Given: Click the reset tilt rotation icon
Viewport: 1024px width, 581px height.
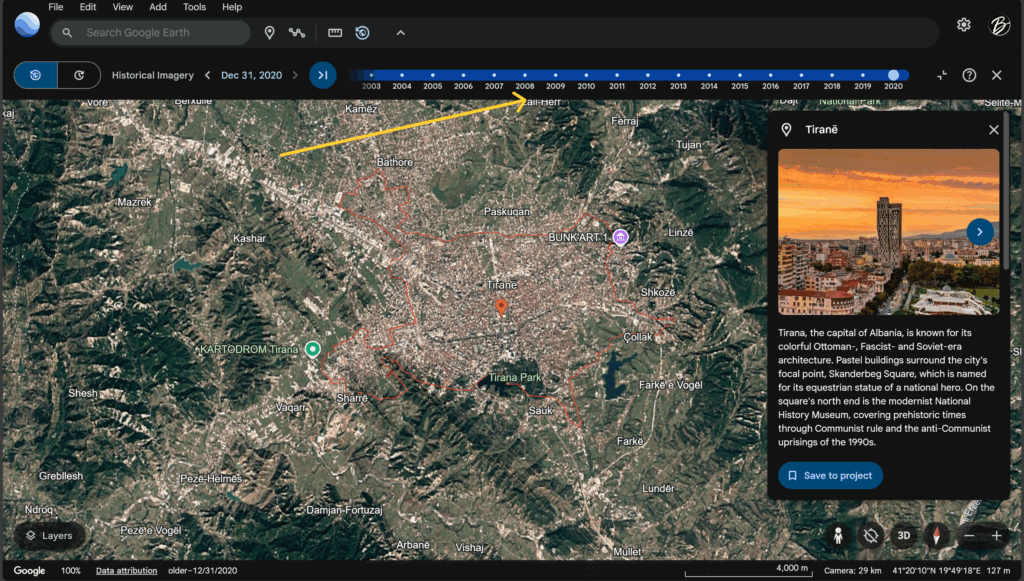Looking at the screenshot, I should point(871,536).
